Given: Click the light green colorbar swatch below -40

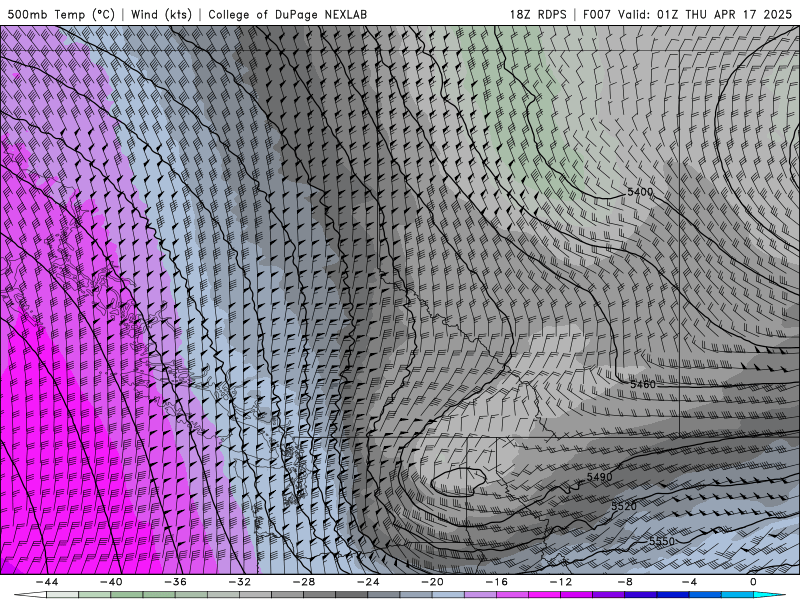Looking at the screenshot, I should (94, 595).
